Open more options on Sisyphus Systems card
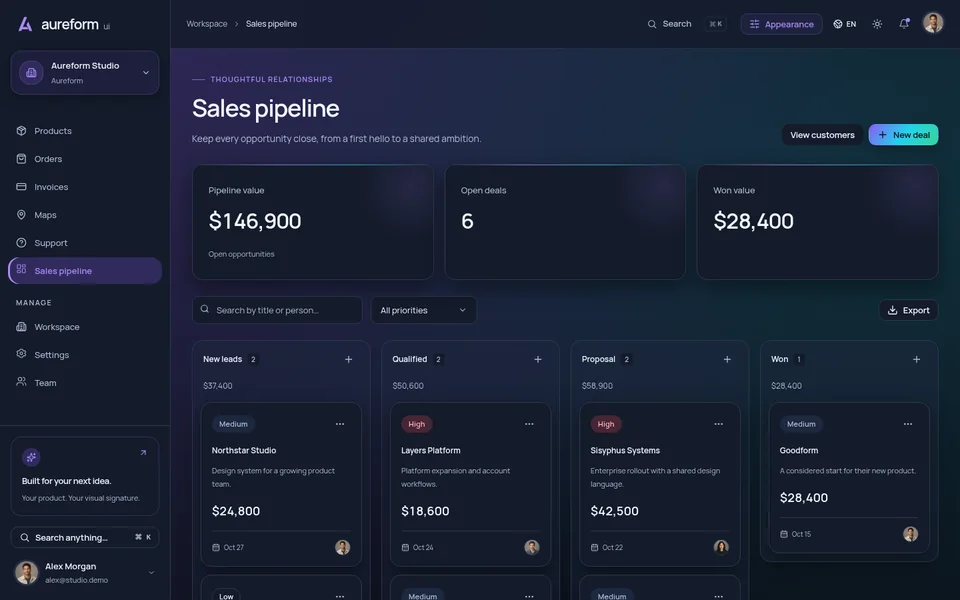 718,424
